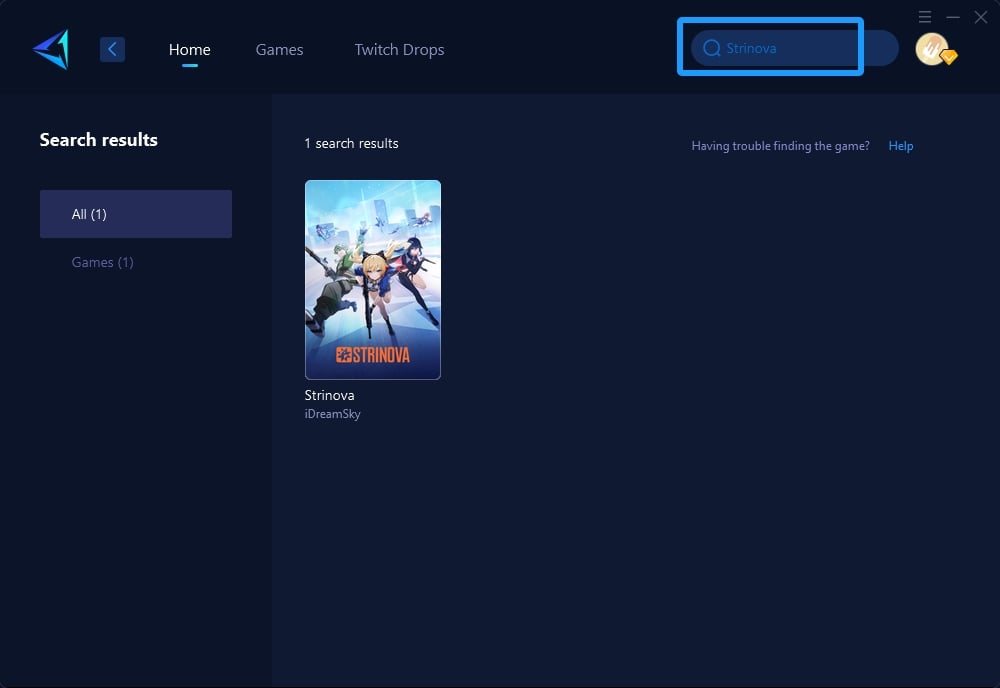Open the Help link
The width and height of the screenshot is (1000, 688).
click(901, 146)
